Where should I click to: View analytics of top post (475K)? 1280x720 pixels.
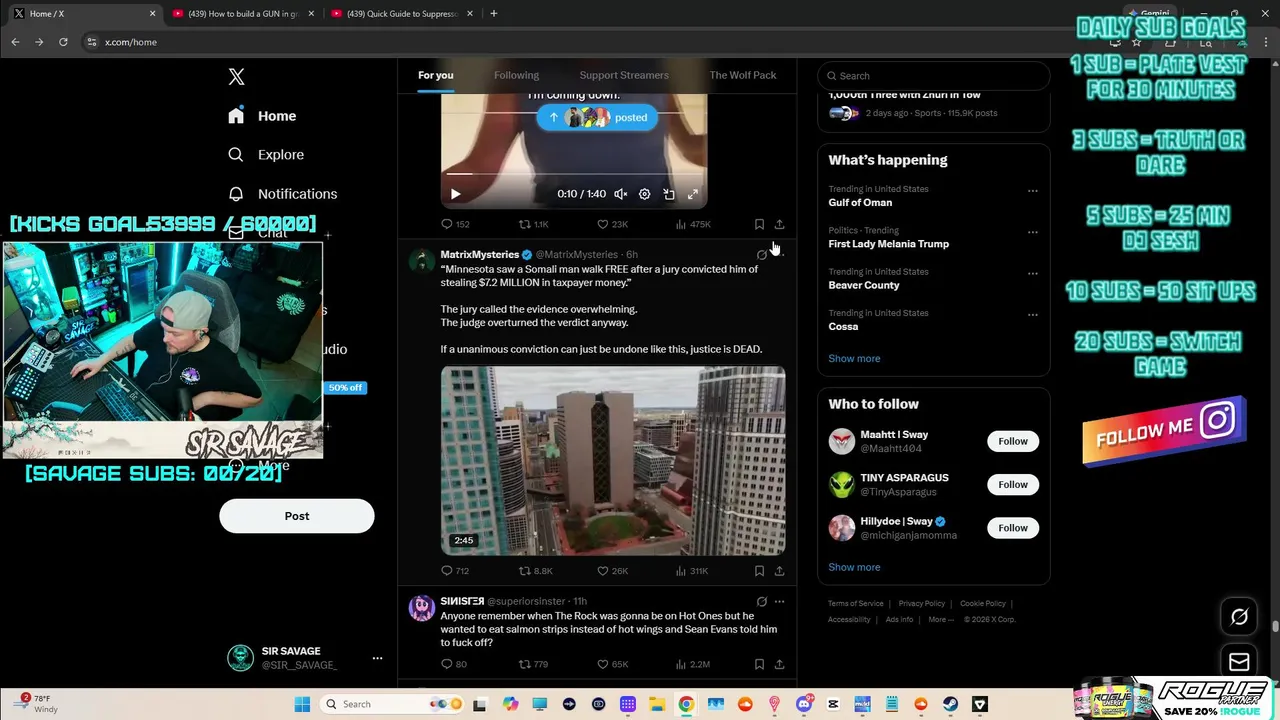[693, 224]
